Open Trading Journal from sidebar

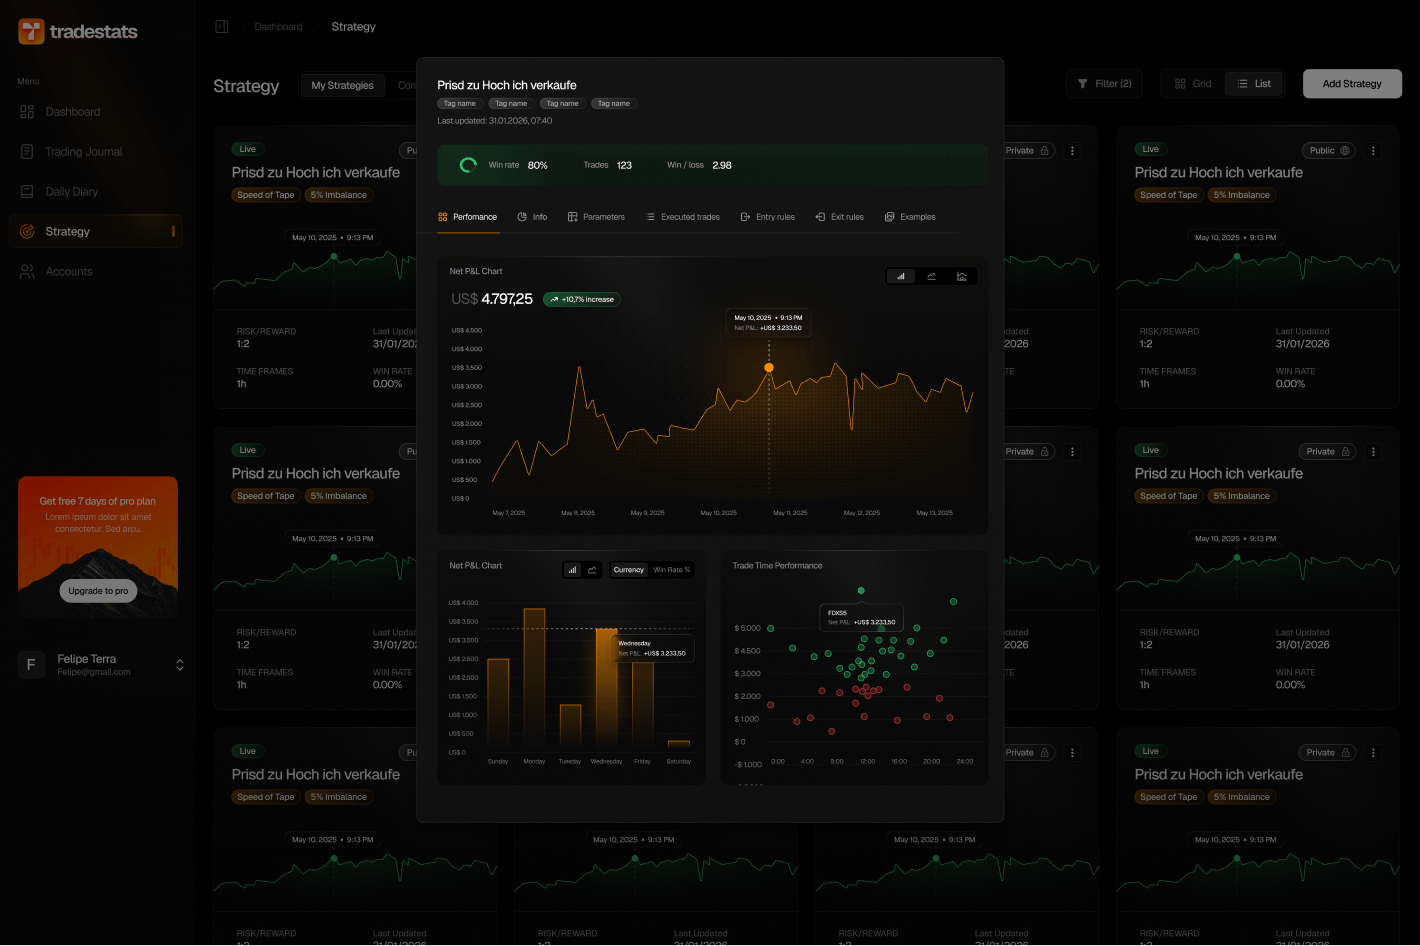click(x=83, y=152)
